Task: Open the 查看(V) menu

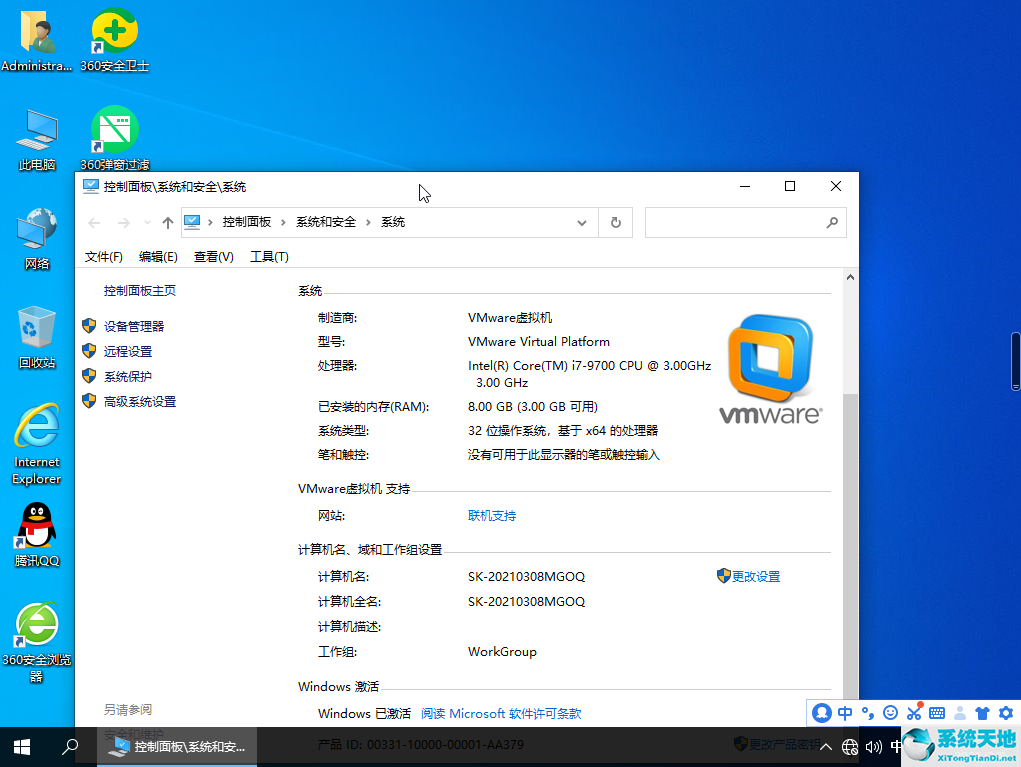Action: pos(214,257)
